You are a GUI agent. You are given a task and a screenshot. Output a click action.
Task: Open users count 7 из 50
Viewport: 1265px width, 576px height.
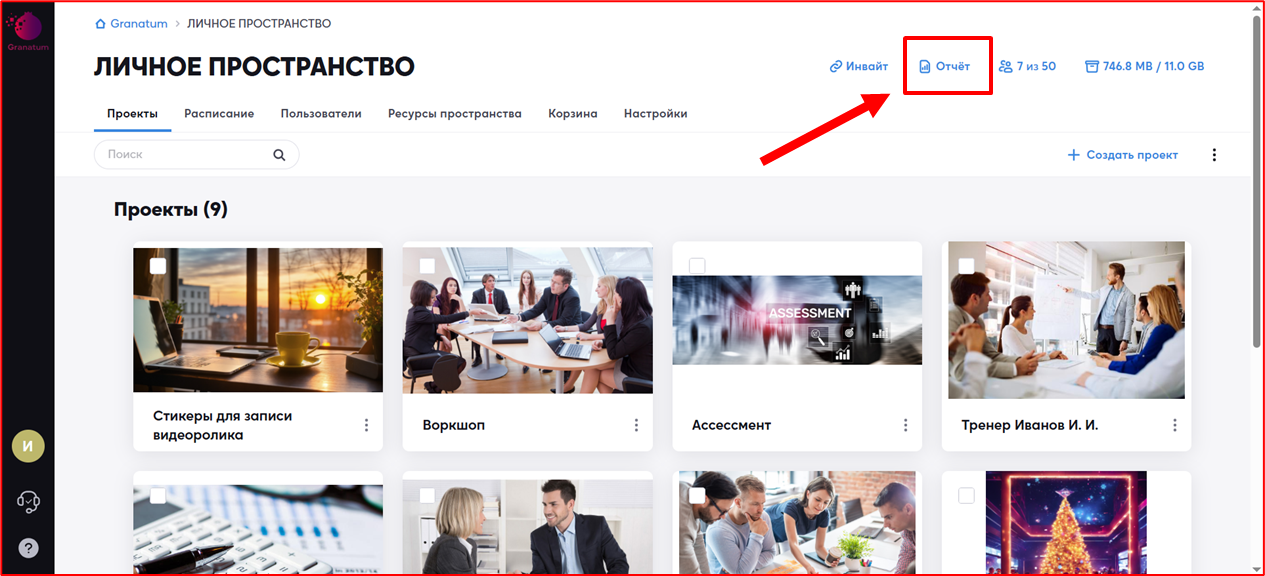coord(1027,67)
